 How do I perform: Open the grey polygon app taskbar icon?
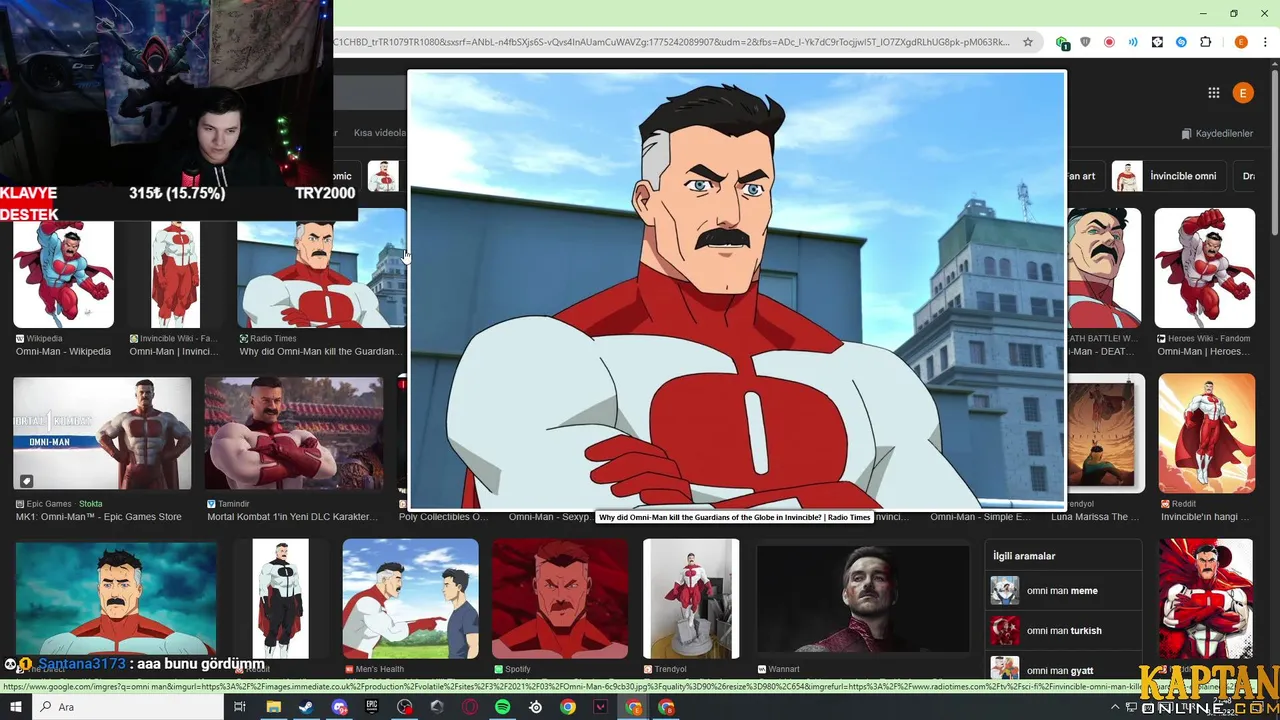tap(437, 707)
